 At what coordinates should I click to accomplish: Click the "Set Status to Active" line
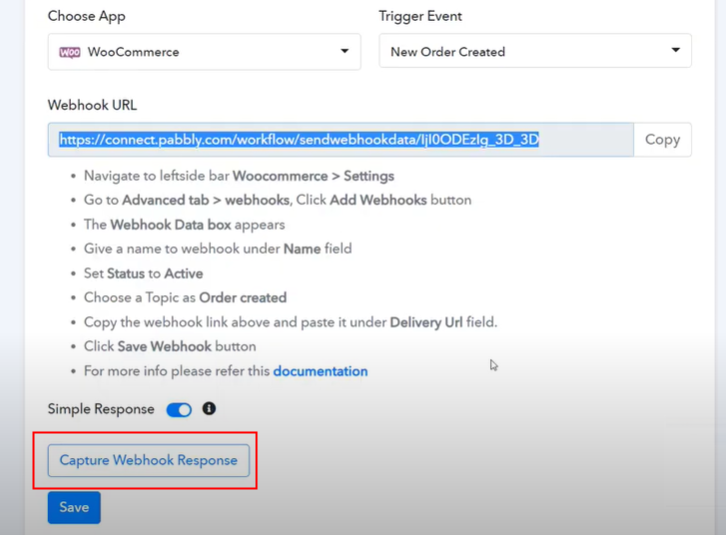click(x=143, y=273)
